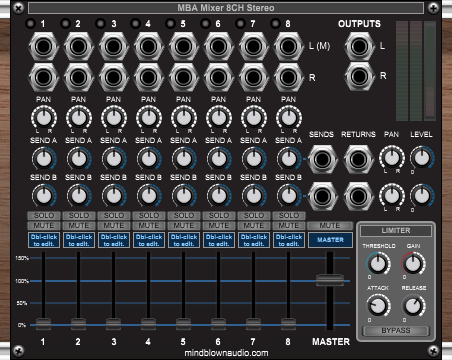Click the Return B input jack

pyautogui.click(x=358, y=197)
